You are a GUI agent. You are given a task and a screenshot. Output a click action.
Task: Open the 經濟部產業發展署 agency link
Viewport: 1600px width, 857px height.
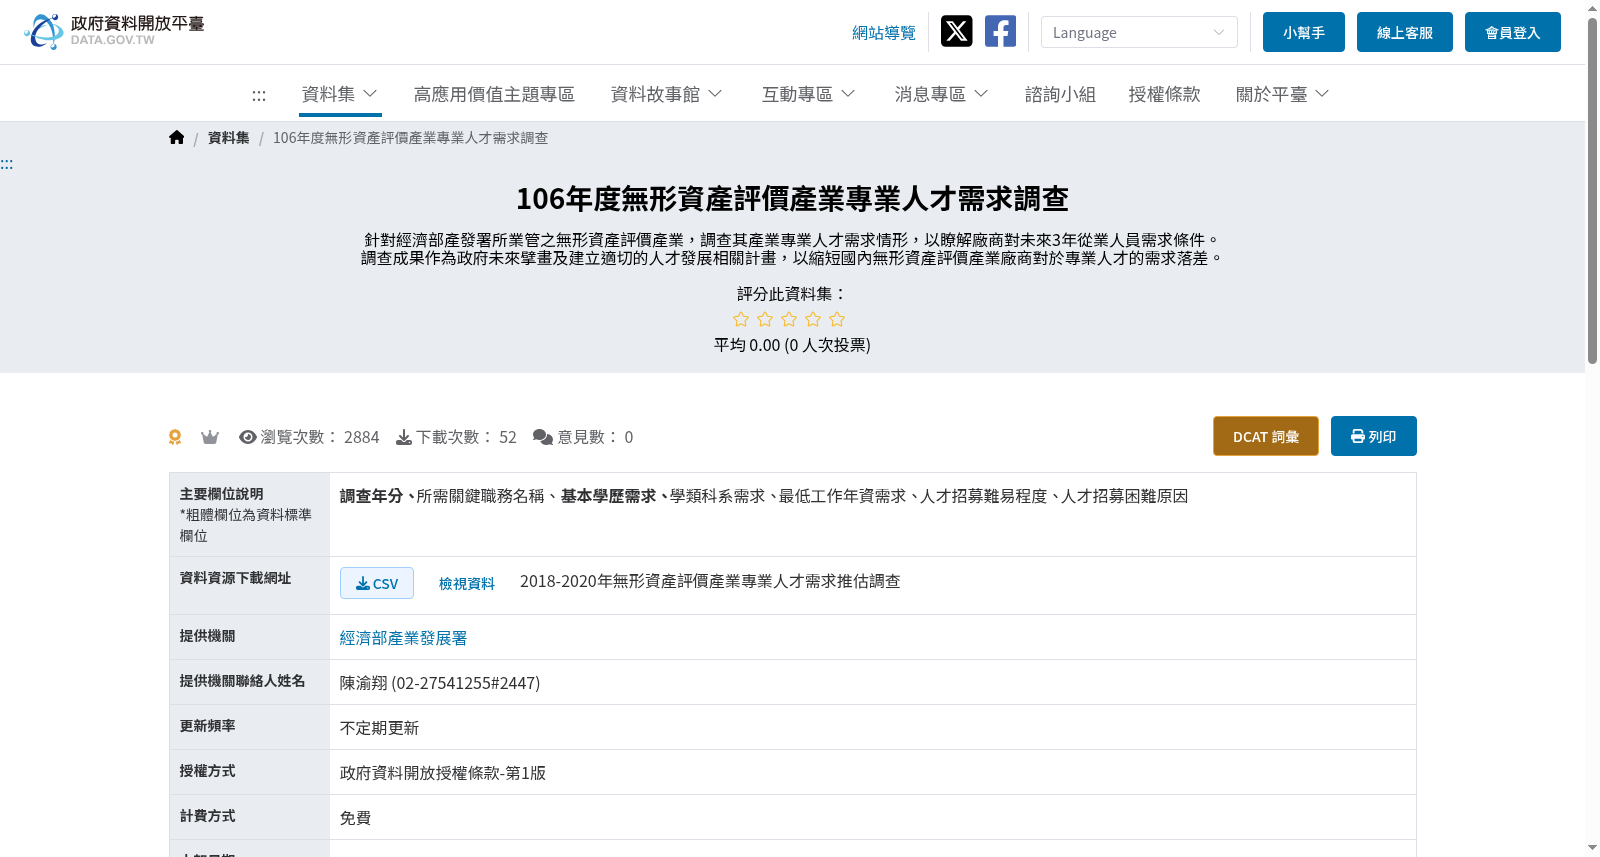tap(403, 638)
